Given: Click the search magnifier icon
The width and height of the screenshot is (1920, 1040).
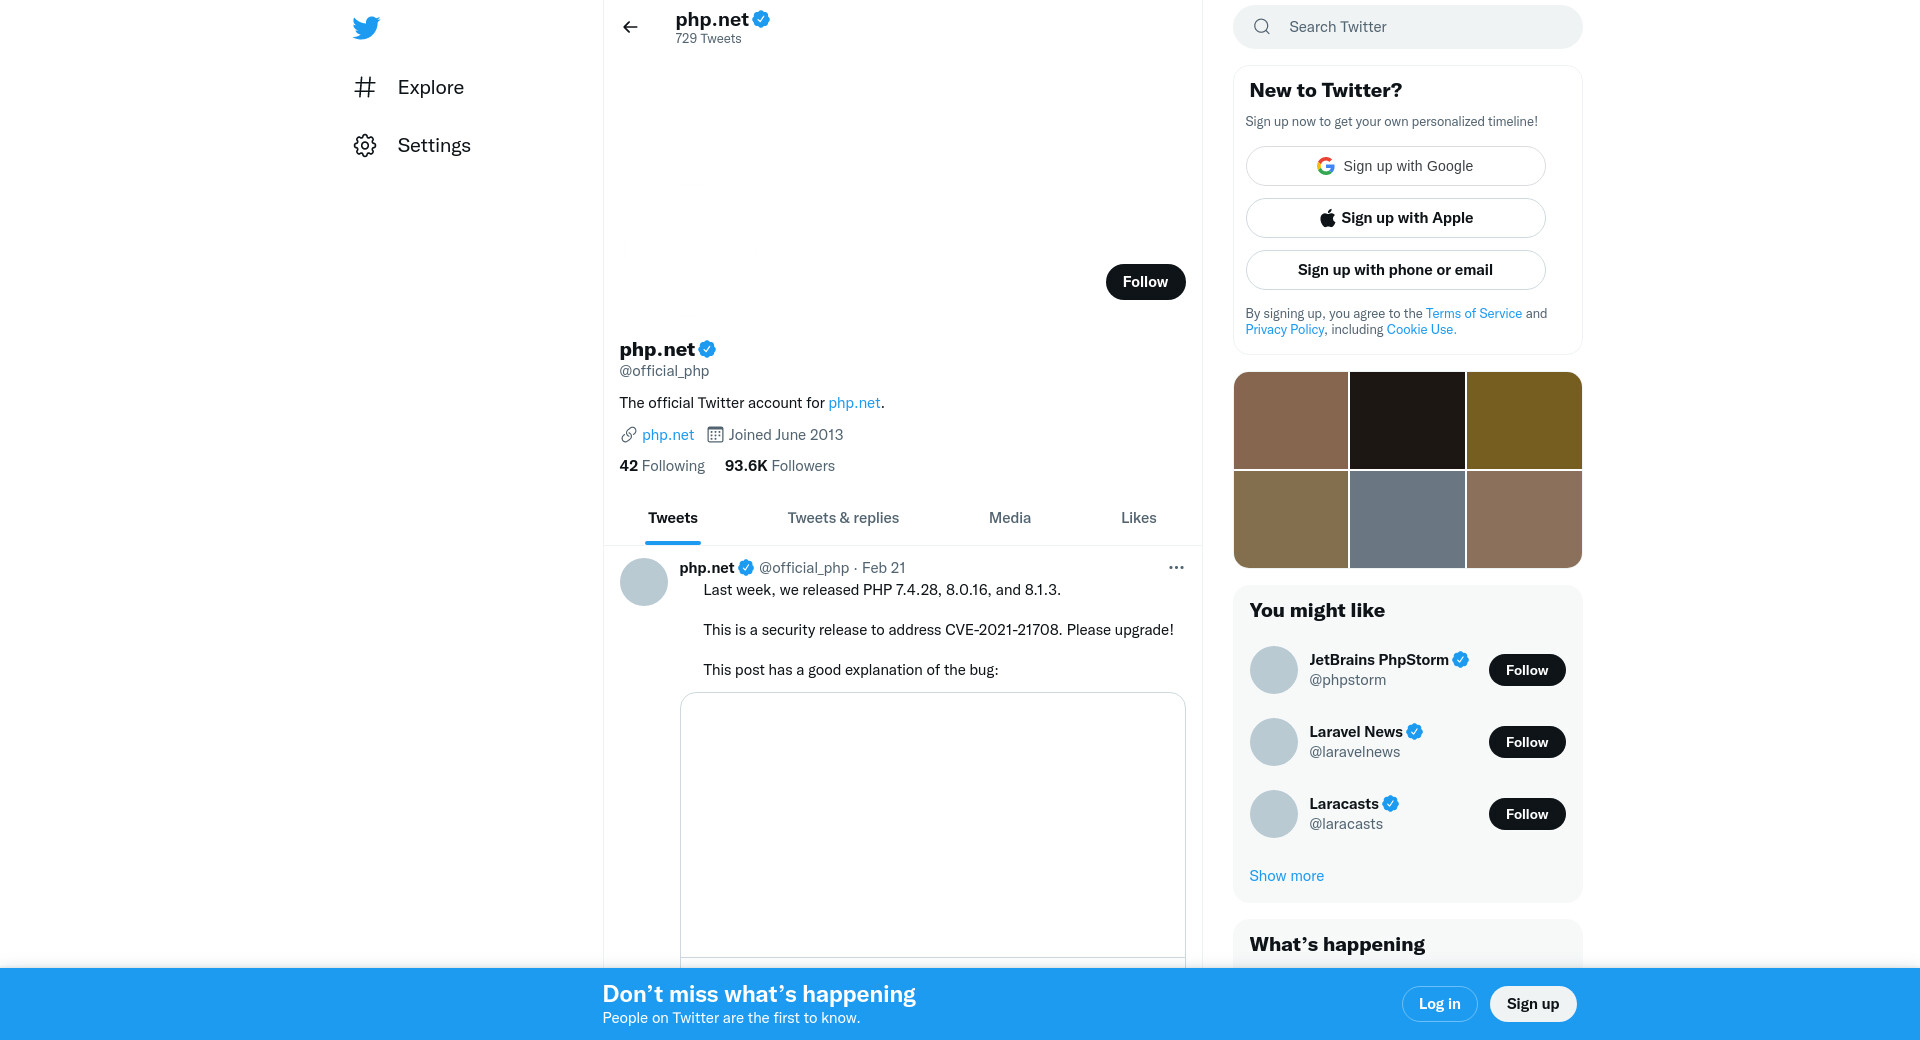Looking at the screenshot, I should coord(1262,27).
